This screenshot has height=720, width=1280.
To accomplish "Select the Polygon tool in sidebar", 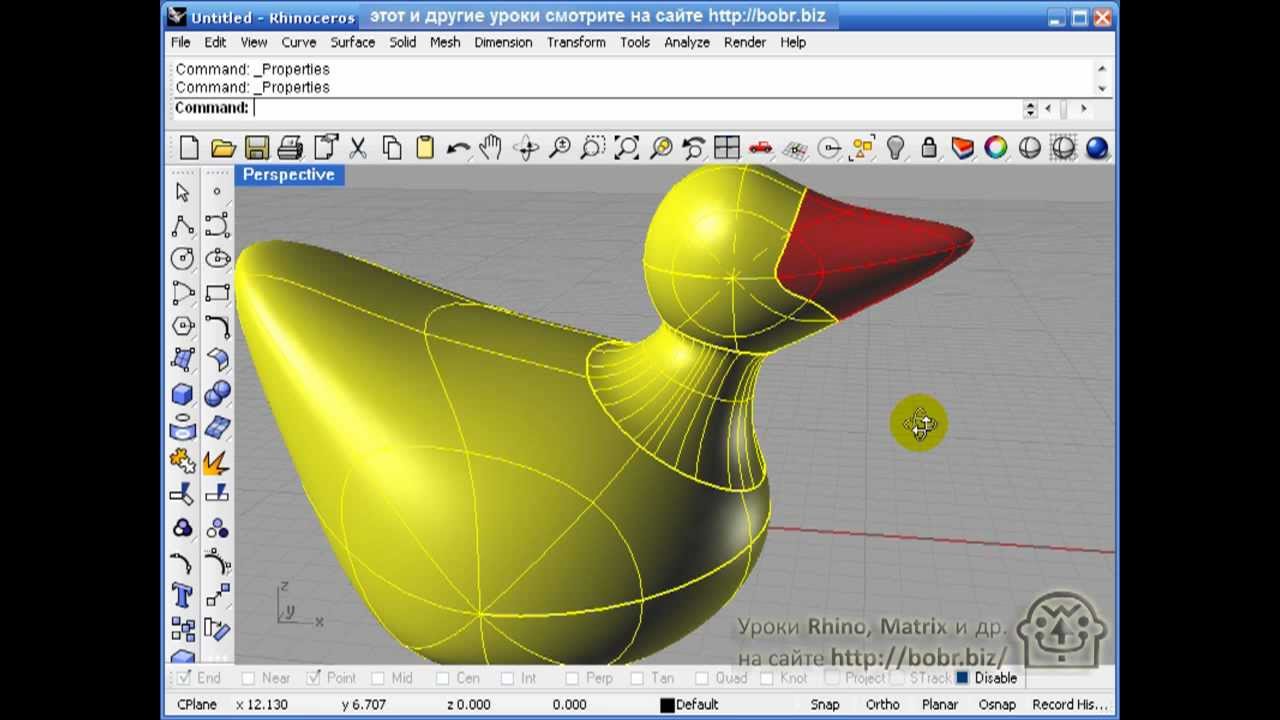I will click(182, 326).
